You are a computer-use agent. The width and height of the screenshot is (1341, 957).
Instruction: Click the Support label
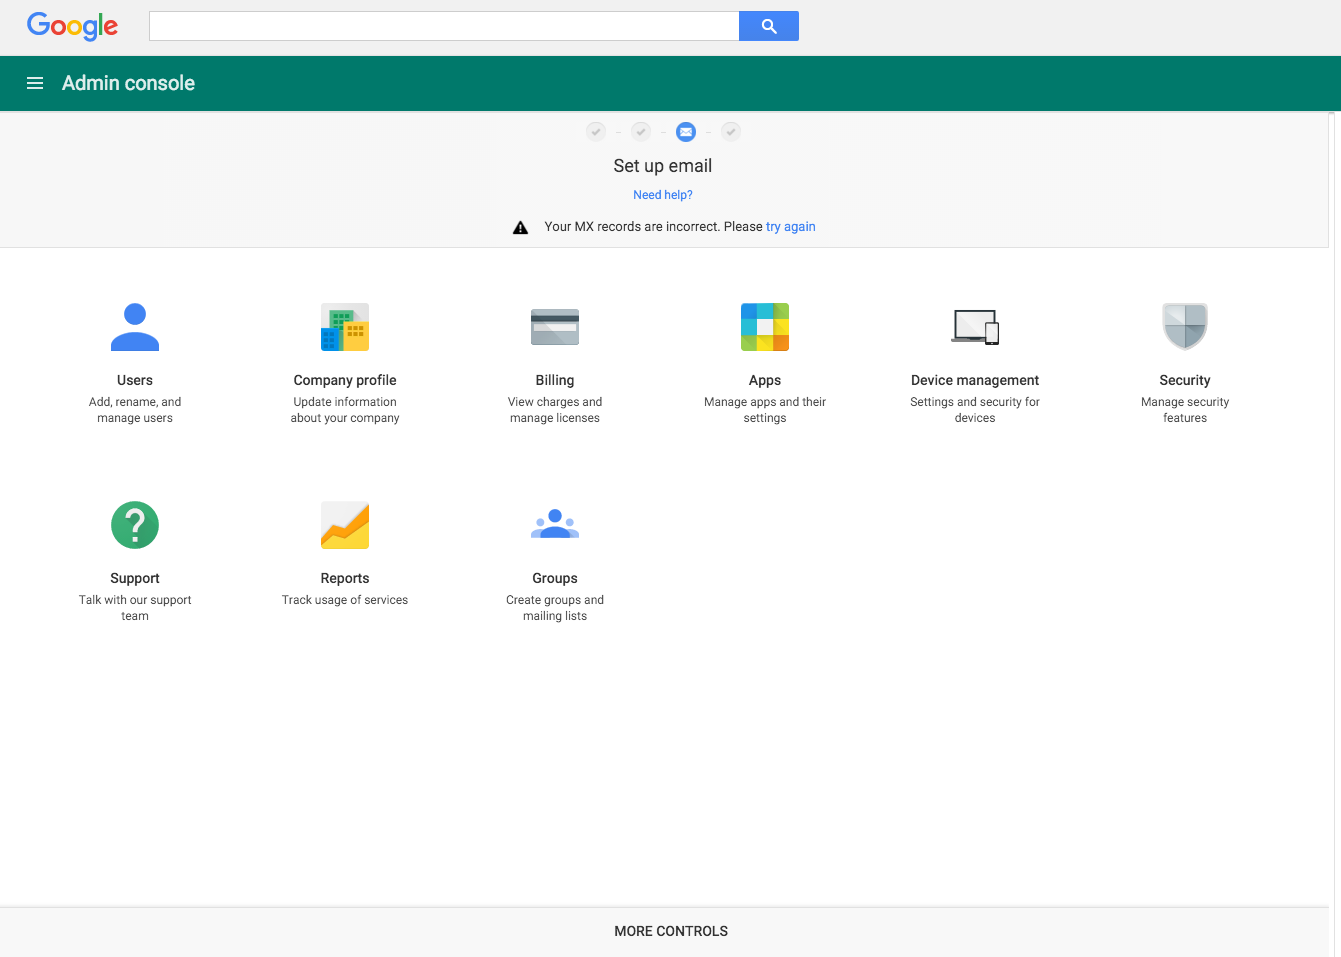tap(135, 578)
